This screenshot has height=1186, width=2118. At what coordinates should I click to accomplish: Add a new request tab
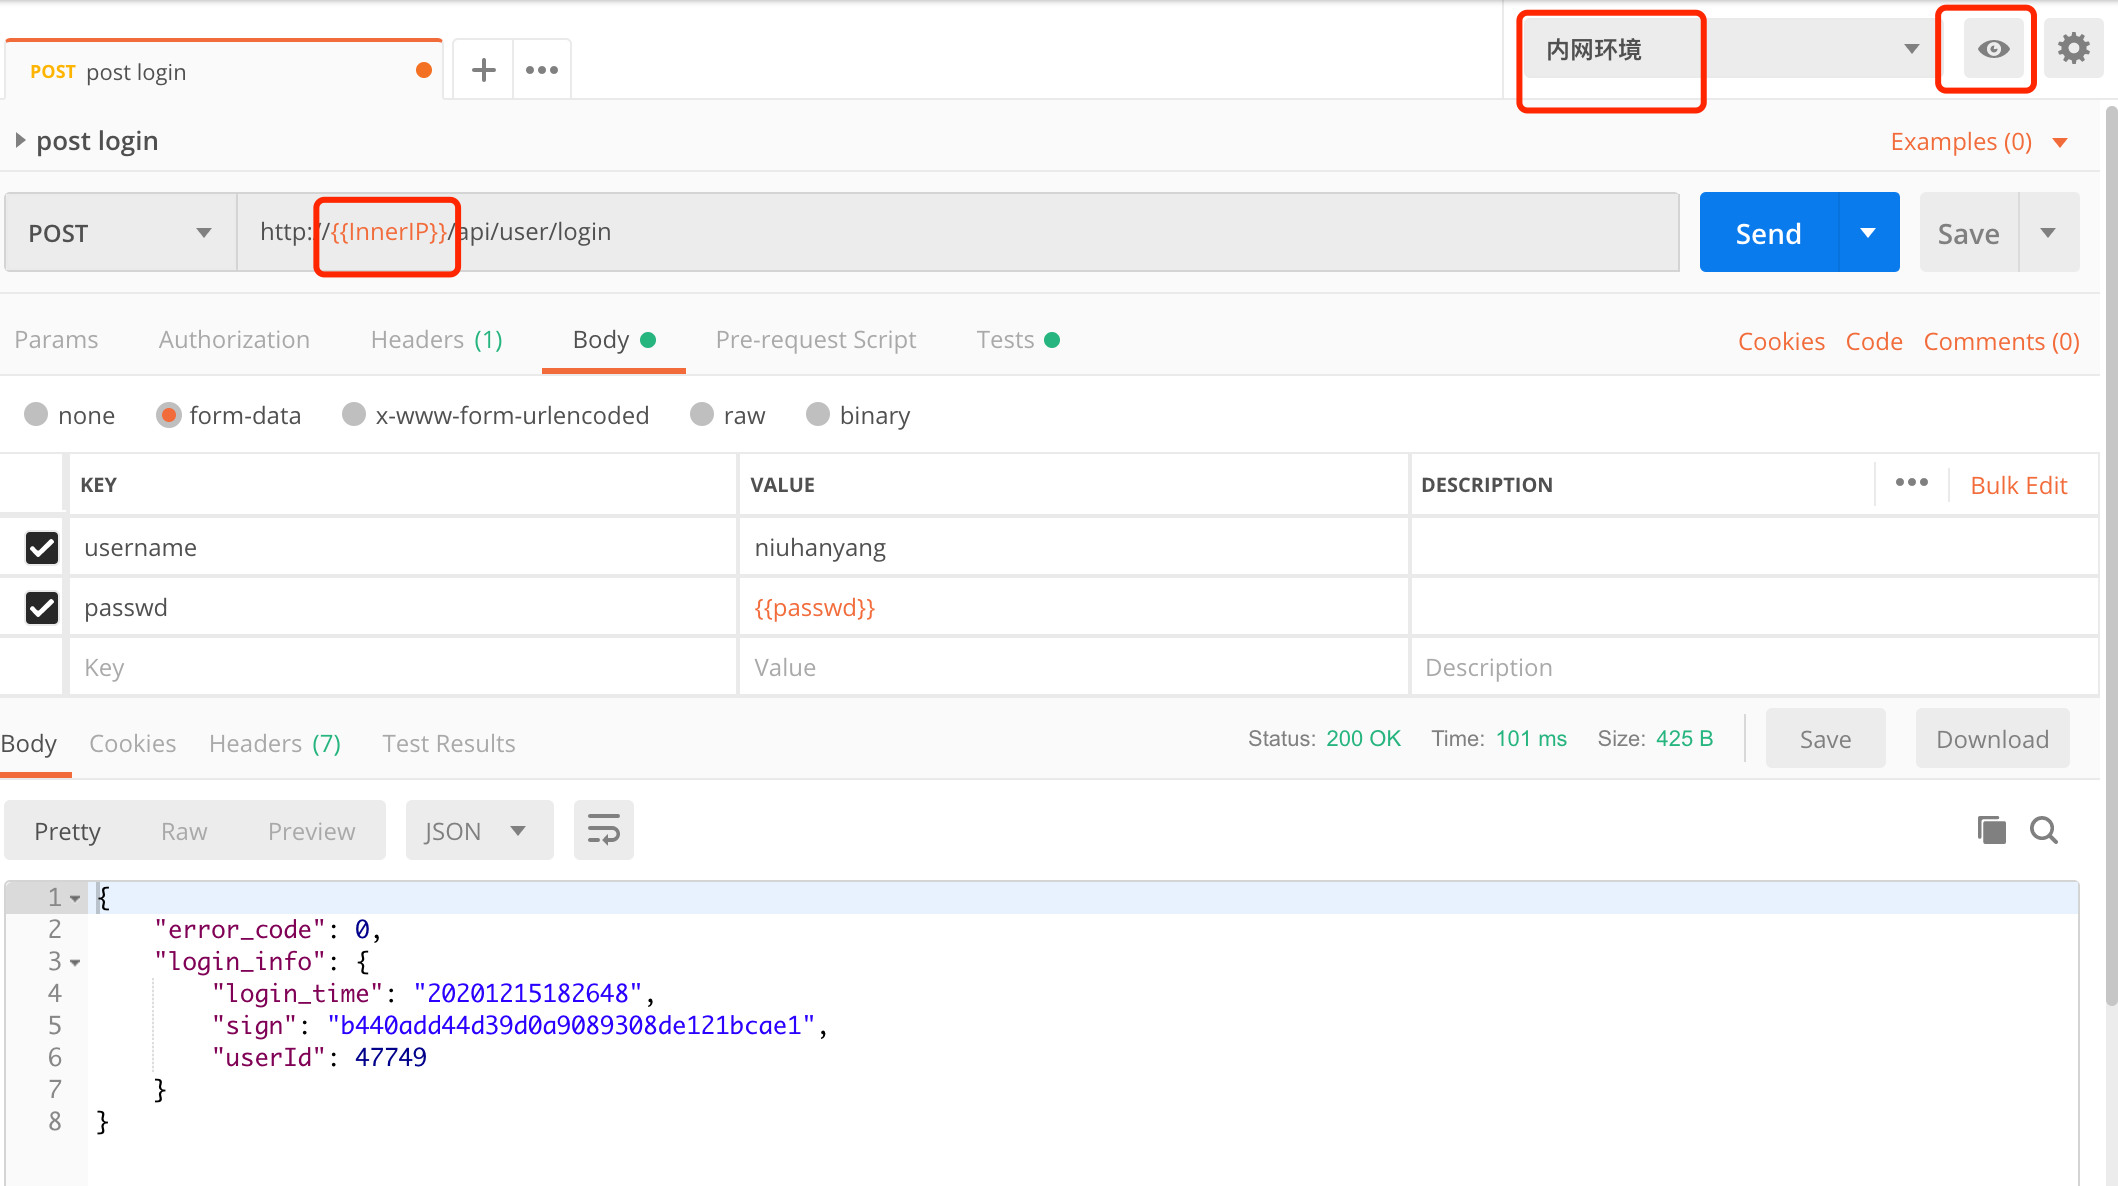pos(484,70)
